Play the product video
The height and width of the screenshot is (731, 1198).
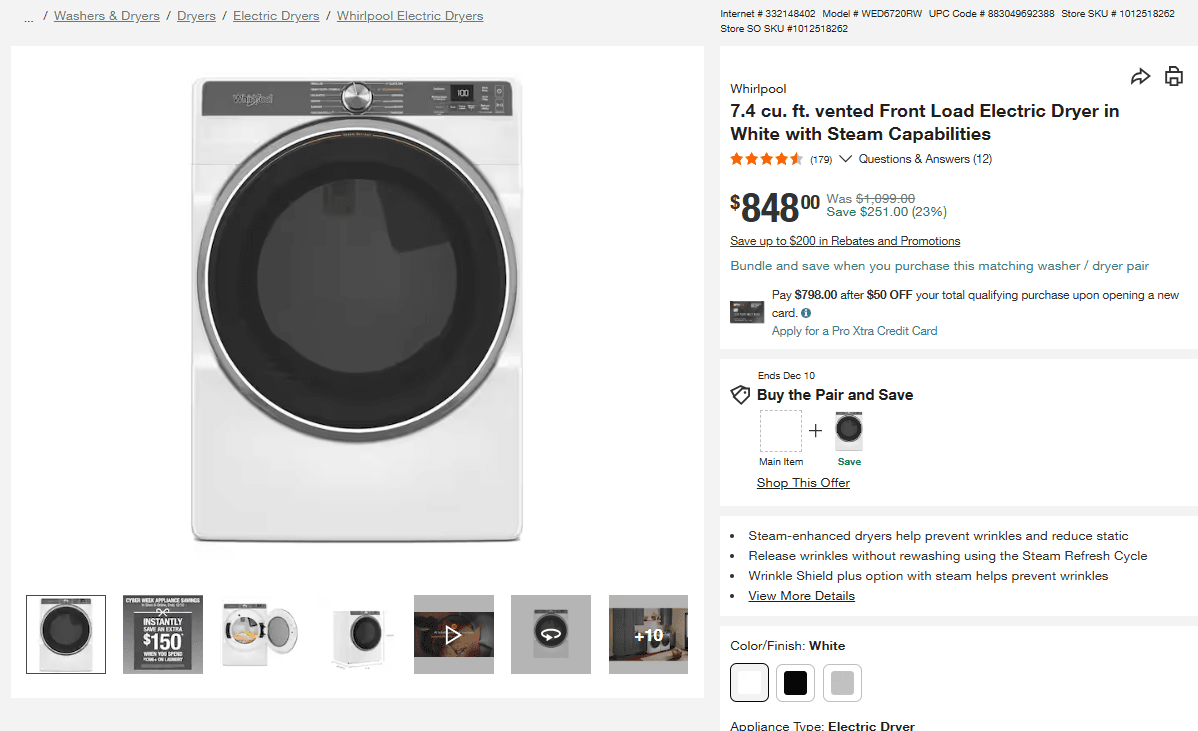pyautogui.click(x=454, y=634)
